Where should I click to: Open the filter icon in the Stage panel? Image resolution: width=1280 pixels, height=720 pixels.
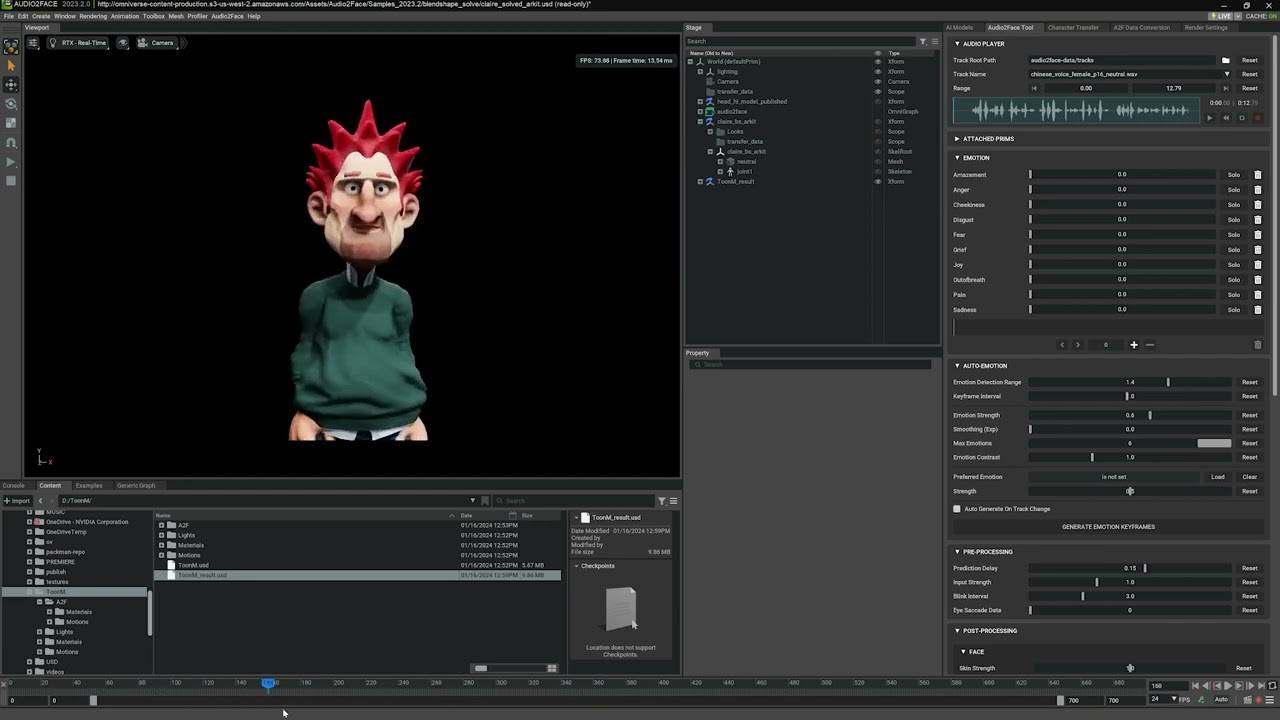coord(923,41)
